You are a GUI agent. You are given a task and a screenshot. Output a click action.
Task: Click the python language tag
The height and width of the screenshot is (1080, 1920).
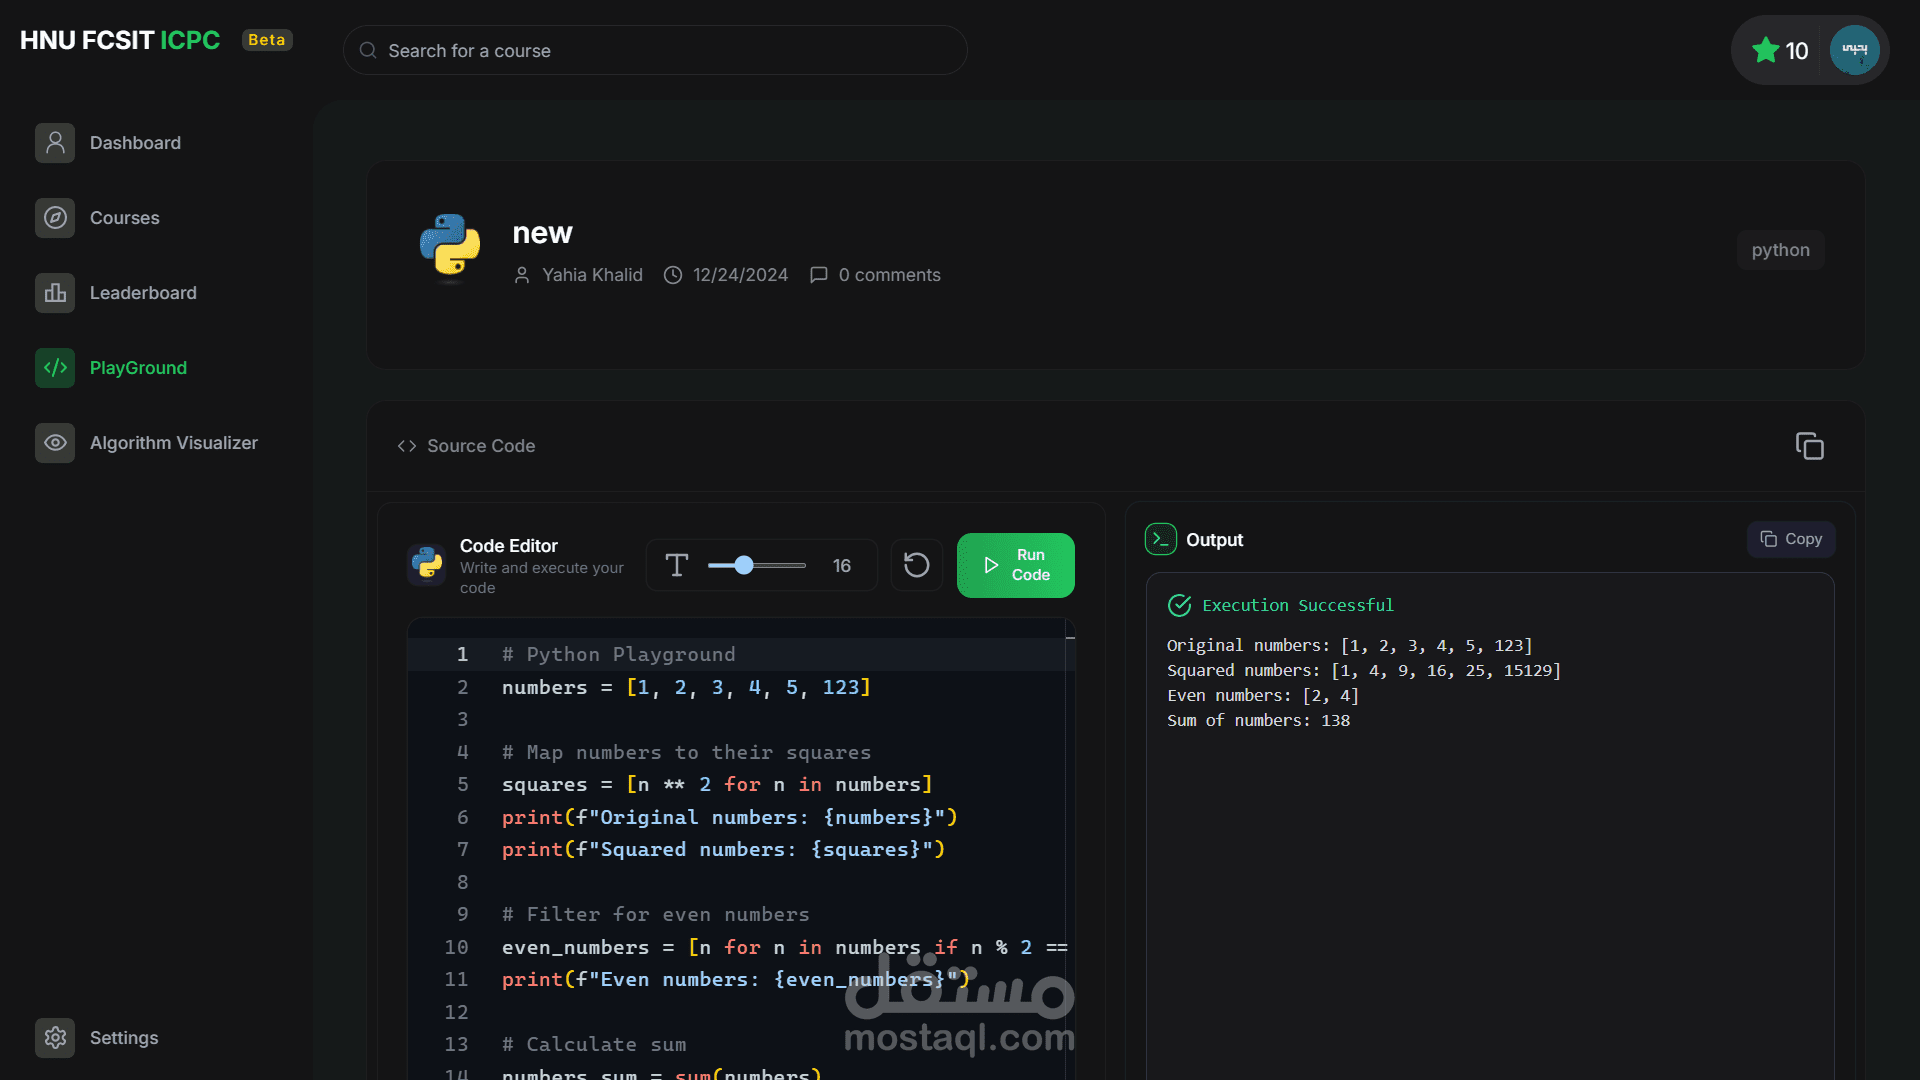(1780, 250)
